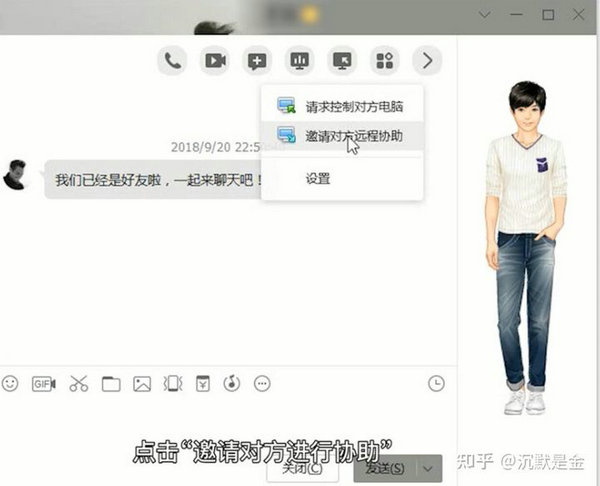Click the remote desktop control icon
Viewport: 600px width, 486px height.
pos(342,61)
